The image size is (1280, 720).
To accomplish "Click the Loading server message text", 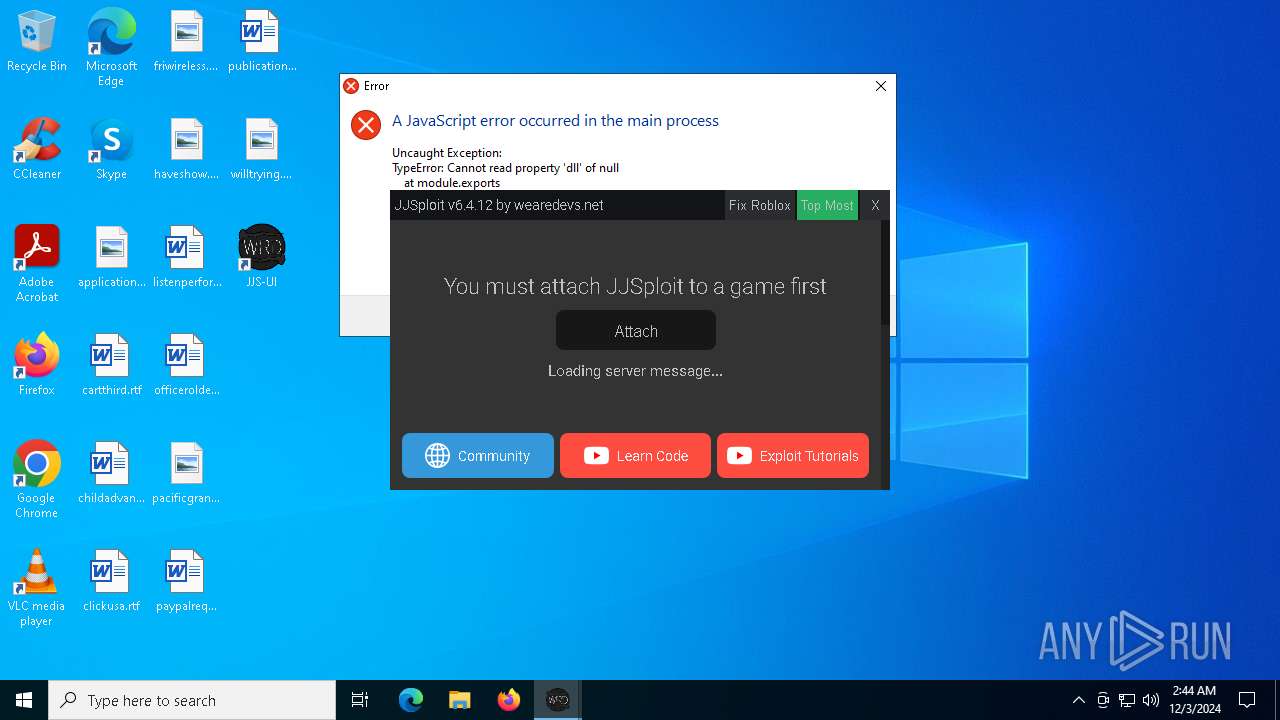I will point(635,371).
